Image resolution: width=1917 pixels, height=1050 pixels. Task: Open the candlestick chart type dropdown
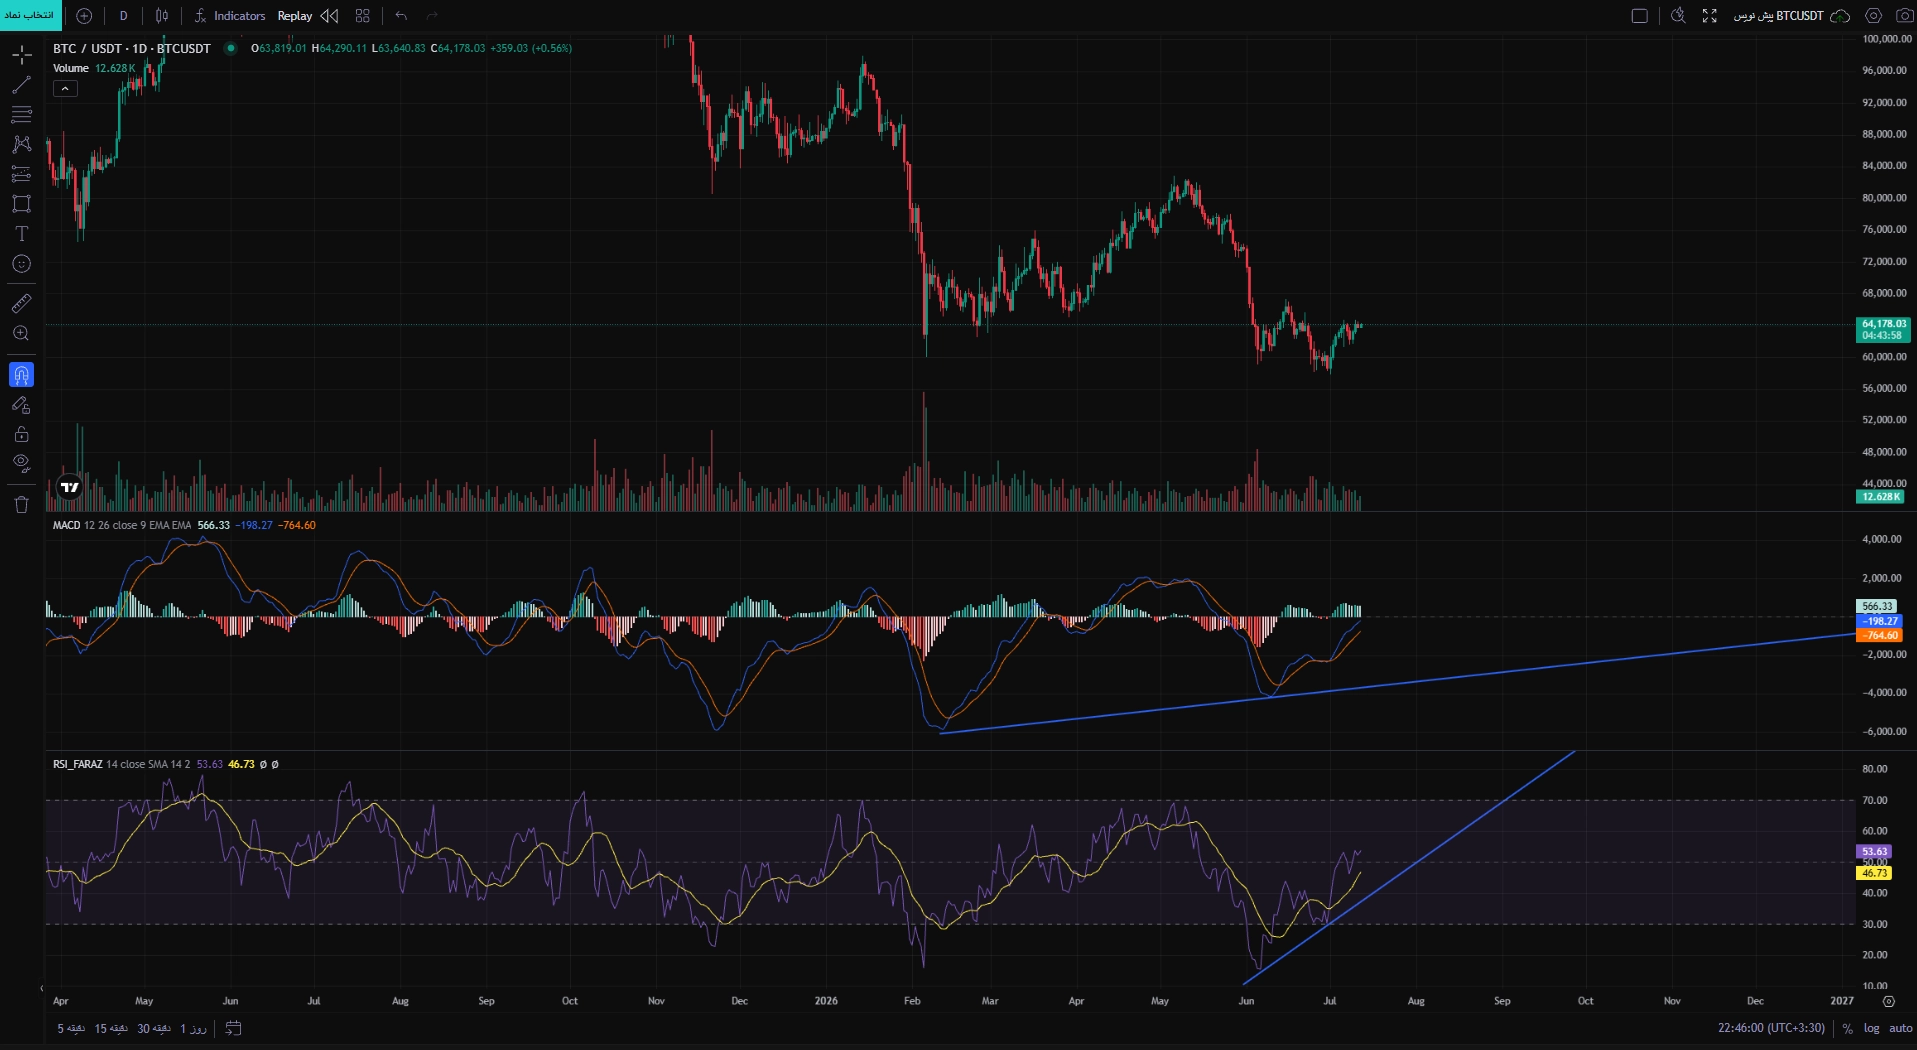162,16
